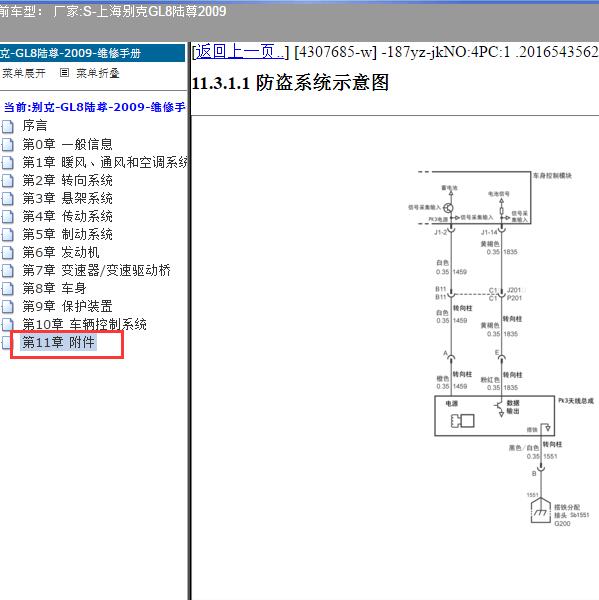Open chapter 第2章 转向系统
599x600 pixels.
pos(67,180)
